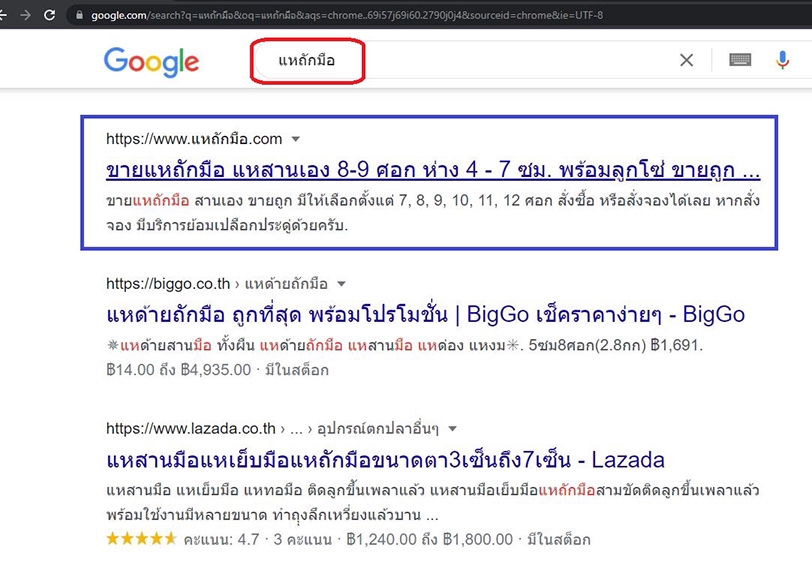Screen dimensions: 812x568
Task: Expand dropdown next to www.แหถักมือ.com
Action: coord(296,139)
